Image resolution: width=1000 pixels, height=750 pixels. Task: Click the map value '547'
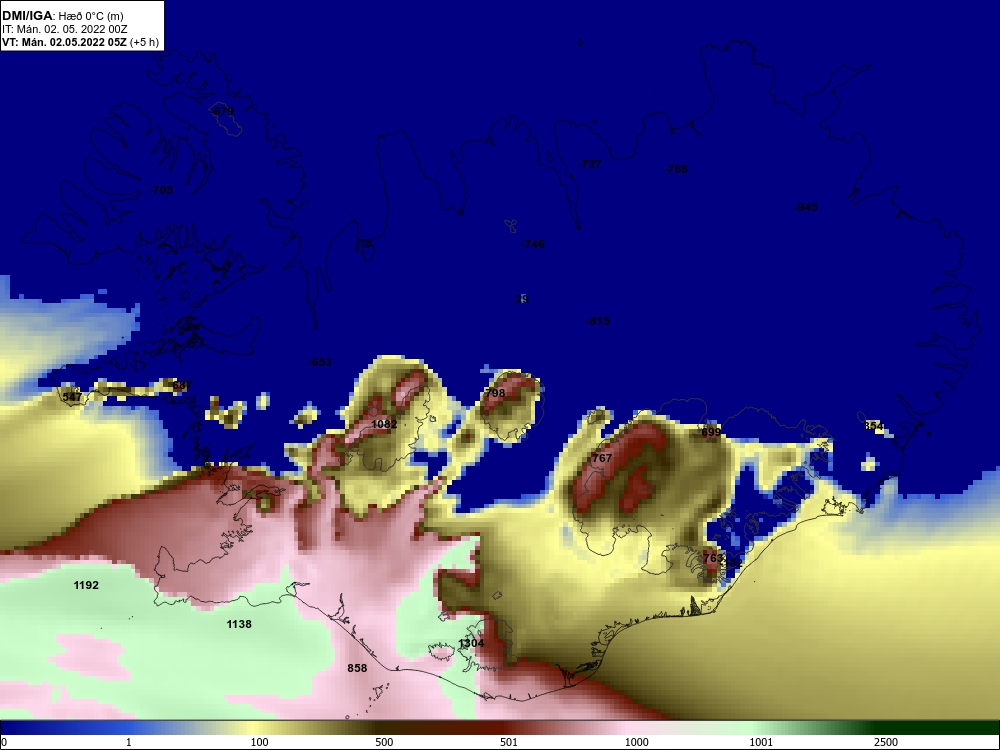pyautogui.click(x=72, y=397)
